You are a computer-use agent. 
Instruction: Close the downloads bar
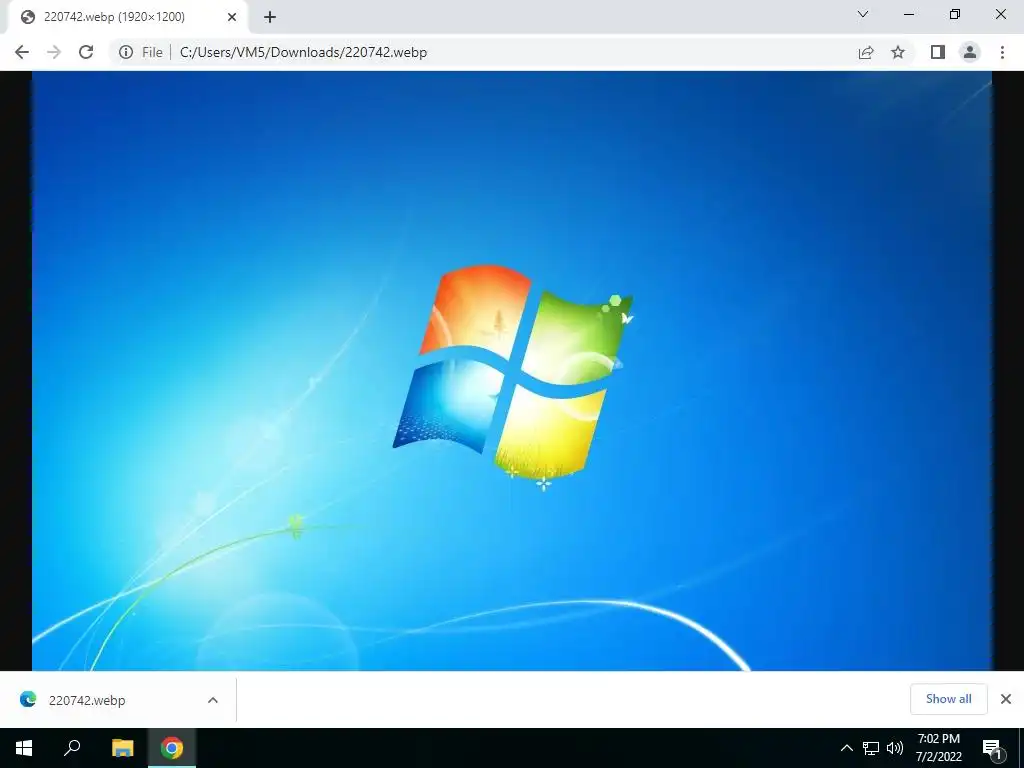[x=1006, y=699]
